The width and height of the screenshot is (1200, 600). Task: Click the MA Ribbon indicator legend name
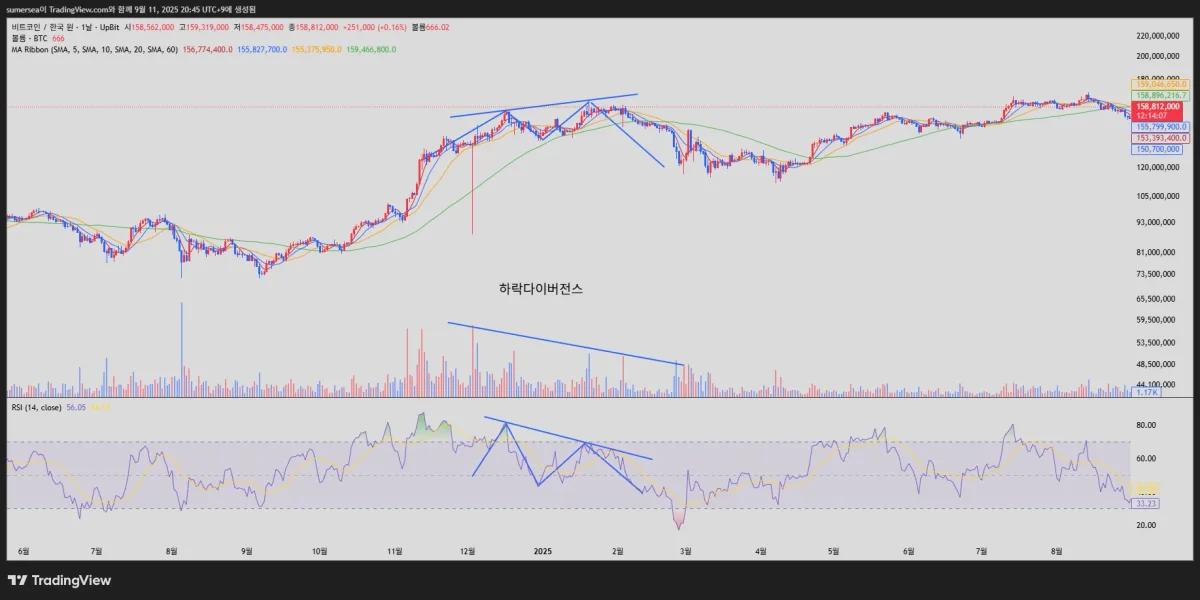click(x=94, y=49)
